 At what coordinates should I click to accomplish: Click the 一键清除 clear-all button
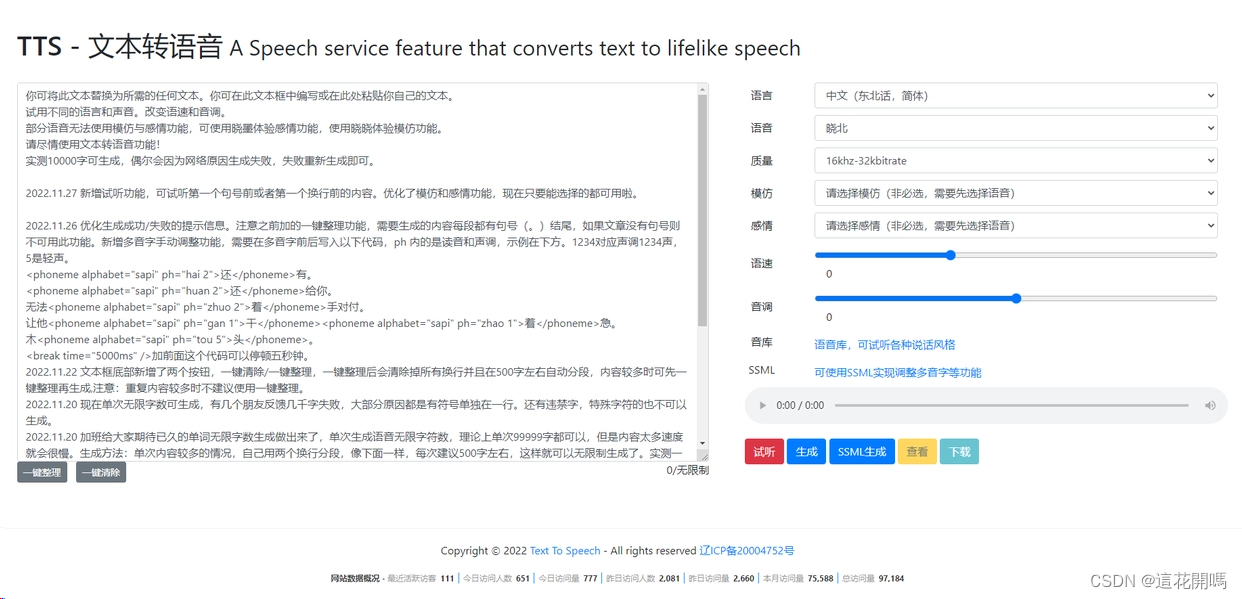[100, 472]
